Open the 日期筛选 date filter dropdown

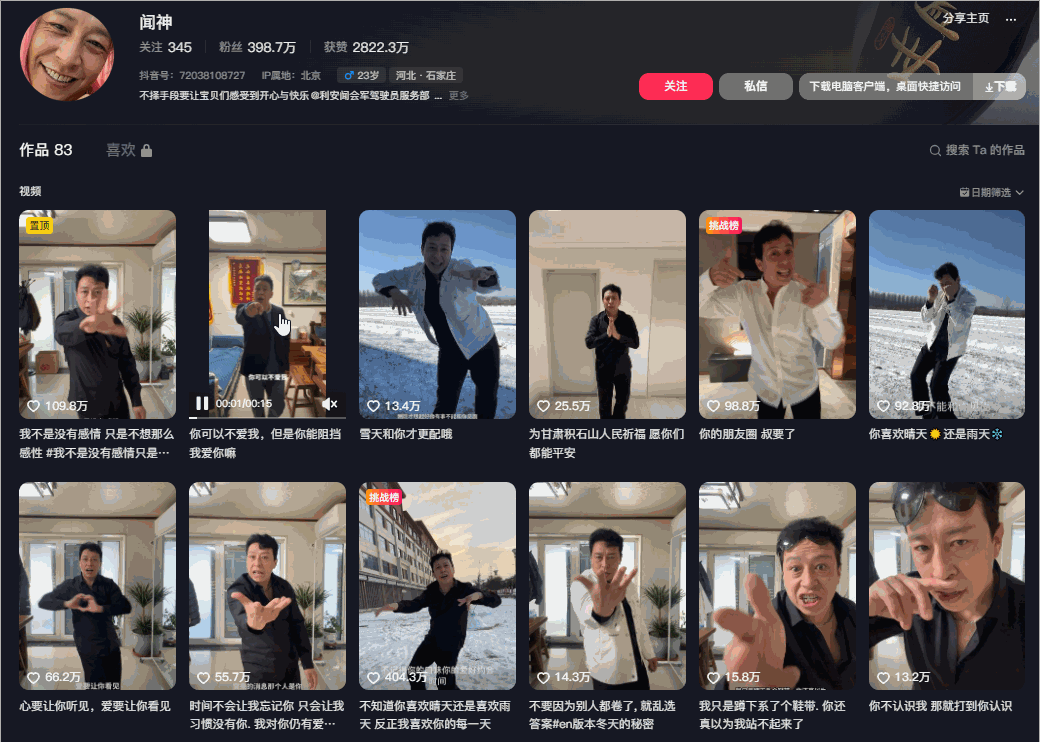pyautogui.click(x=991, y=192)
